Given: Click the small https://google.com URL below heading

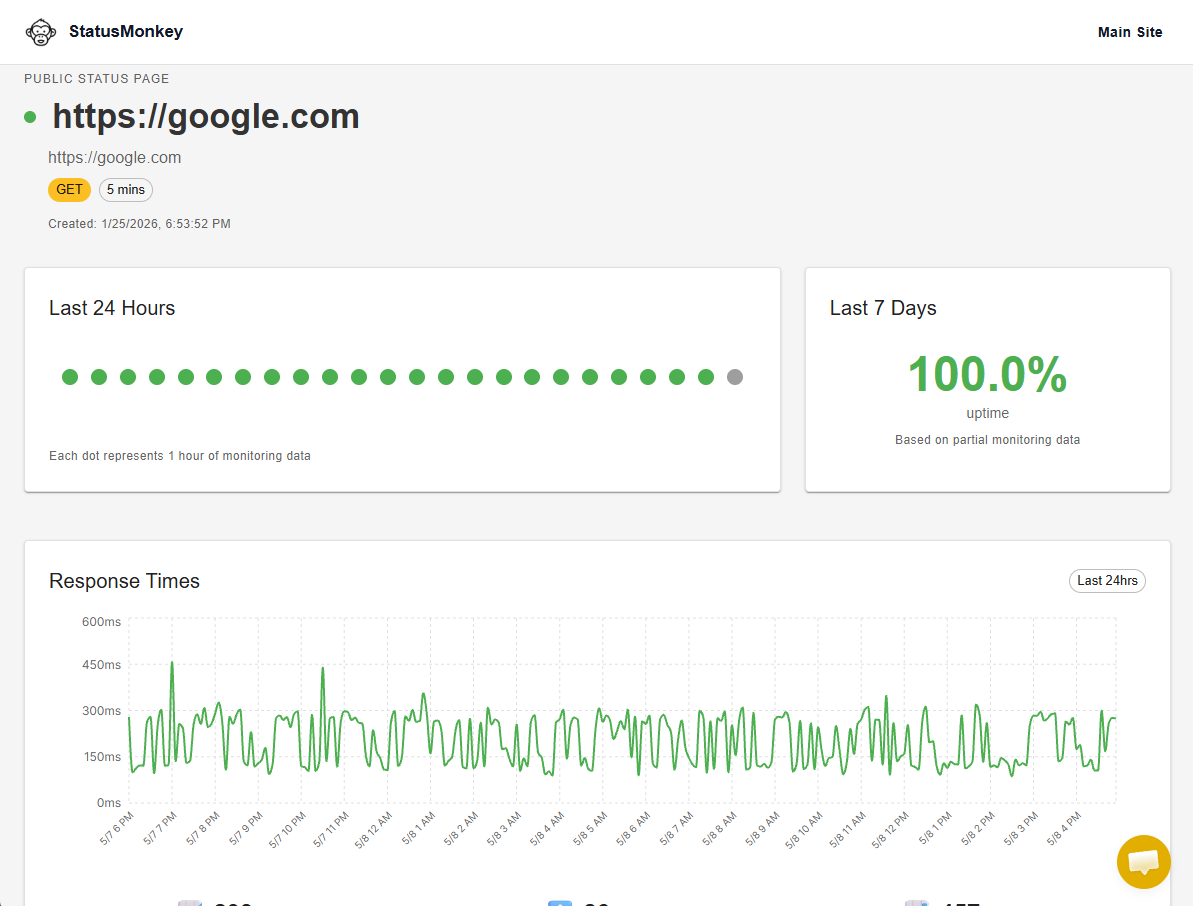Looking at the screenshot, I should (x=115, y=157).
